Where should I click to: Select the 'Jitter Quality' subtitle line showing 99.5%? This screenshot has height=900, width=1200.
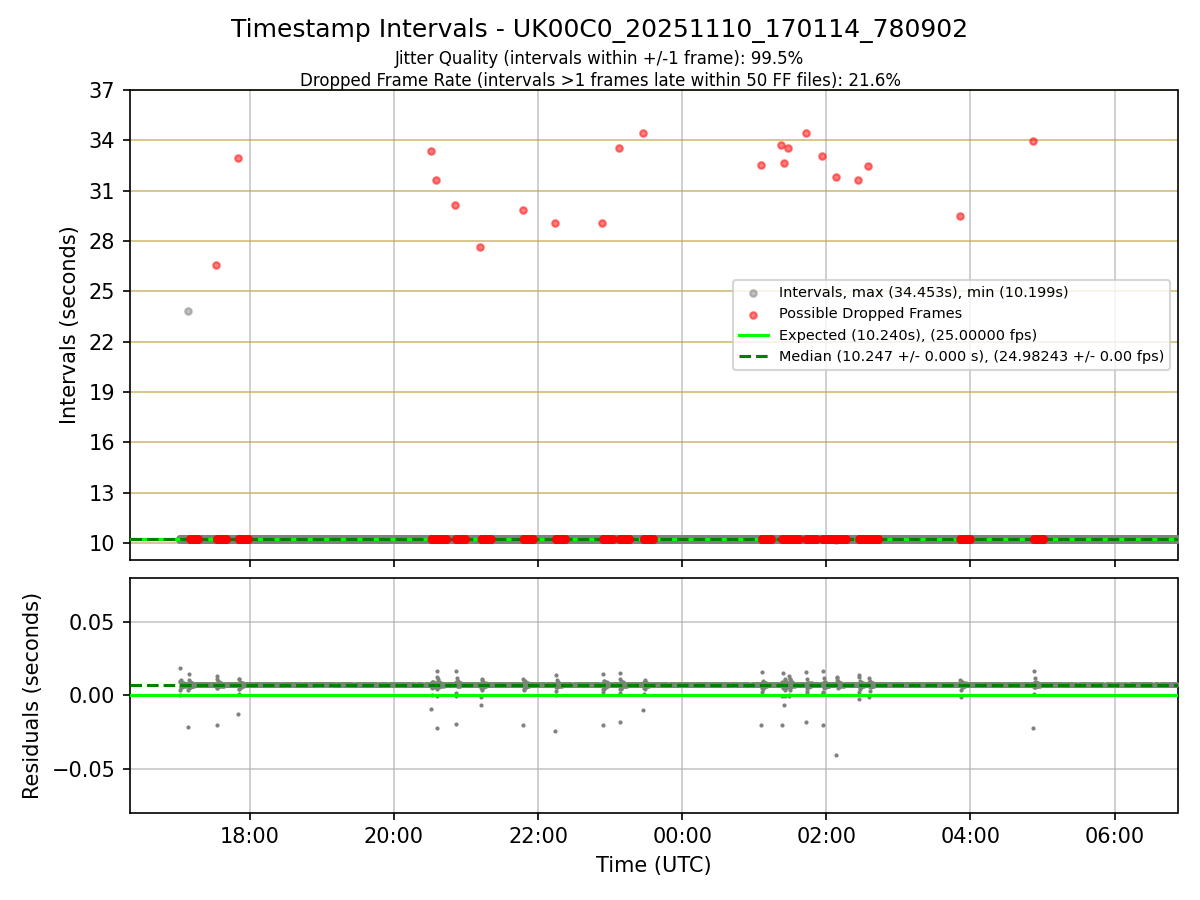pos(599,58)
